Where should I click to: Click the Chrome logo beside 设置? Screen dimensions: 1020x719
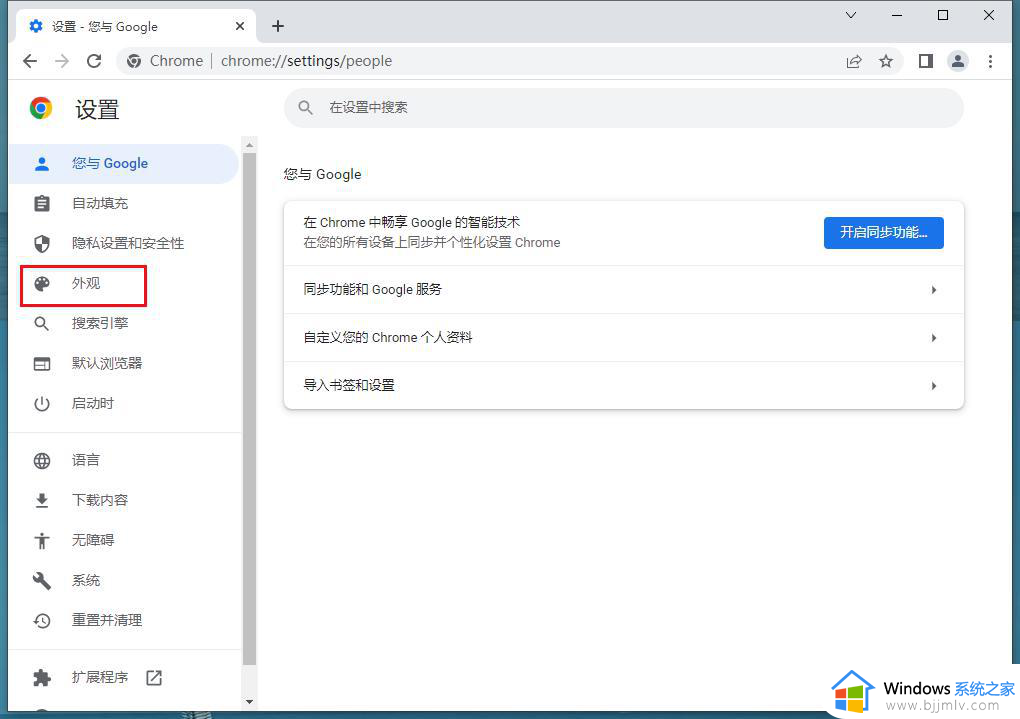[41, 108]
